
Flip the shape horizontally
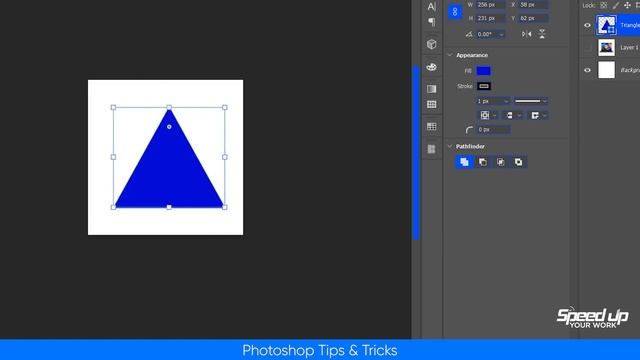527,34
